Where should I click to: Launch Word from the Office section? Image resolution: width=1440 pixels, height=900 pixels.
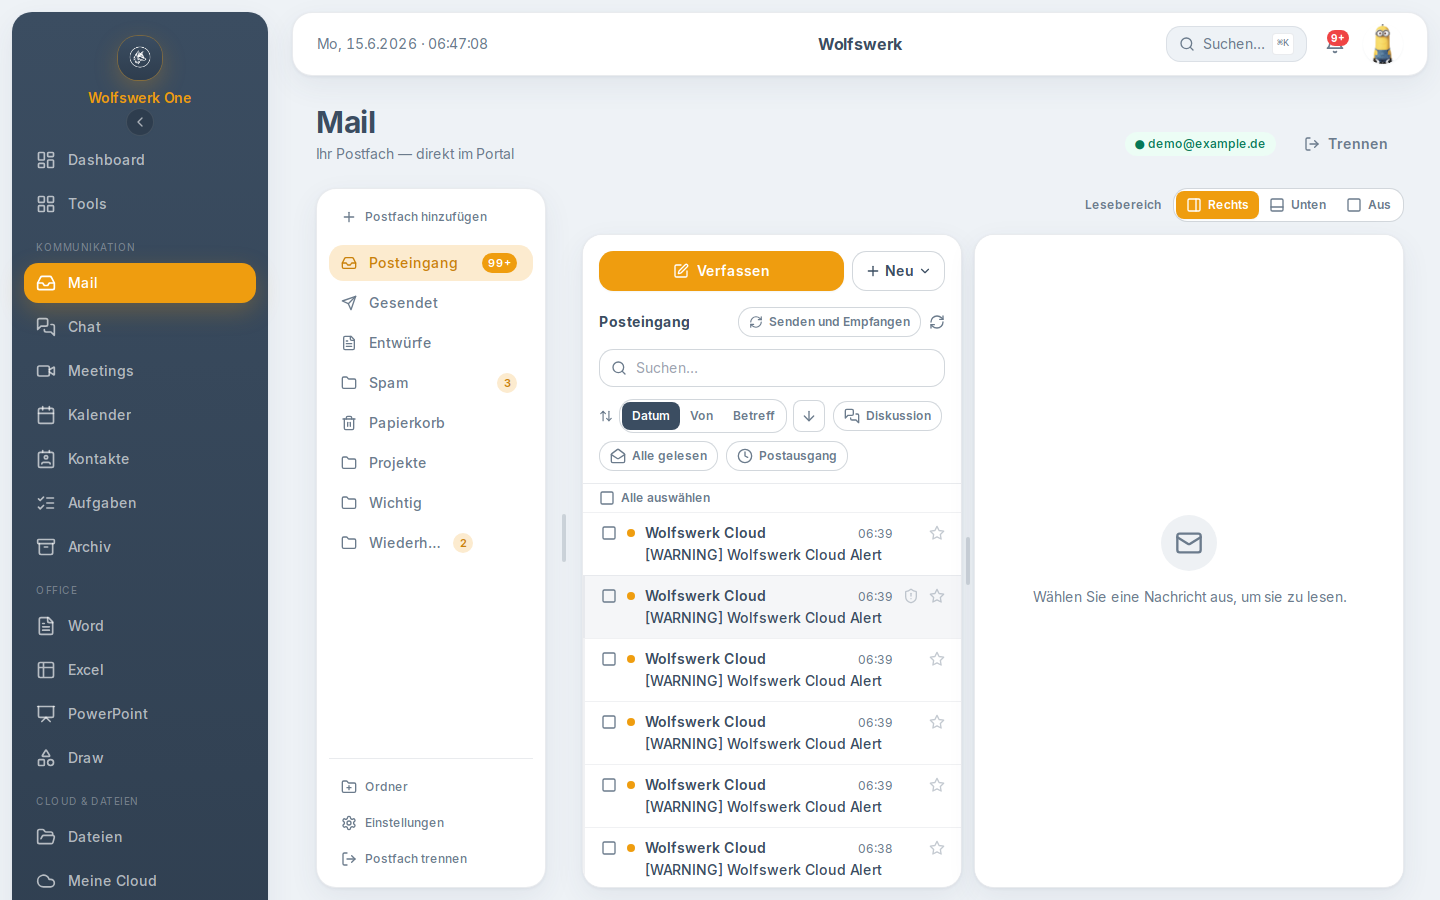click(140, 626)
